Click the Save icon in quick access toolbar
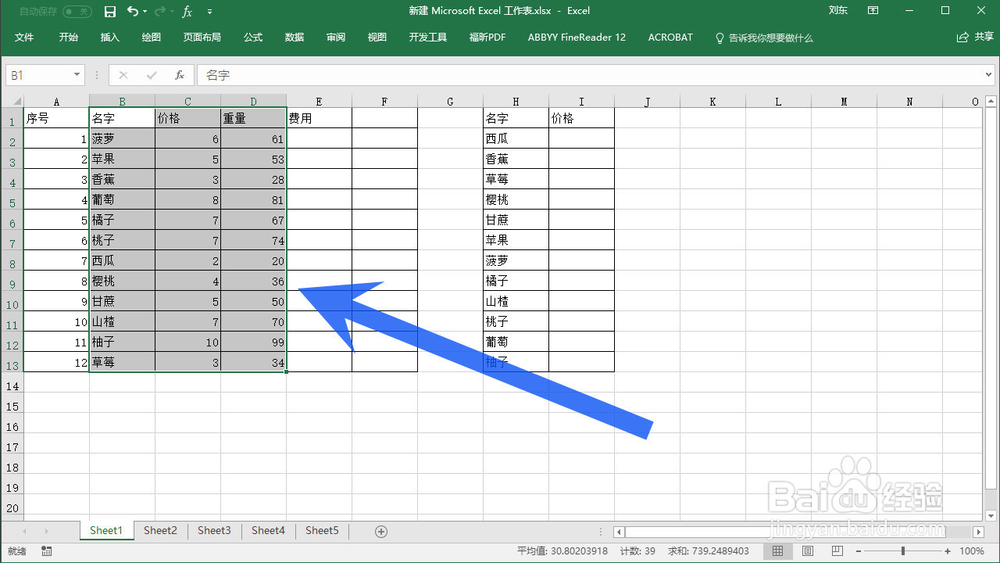Screen dimensions: 1000x563 click(x=110, y=11)
